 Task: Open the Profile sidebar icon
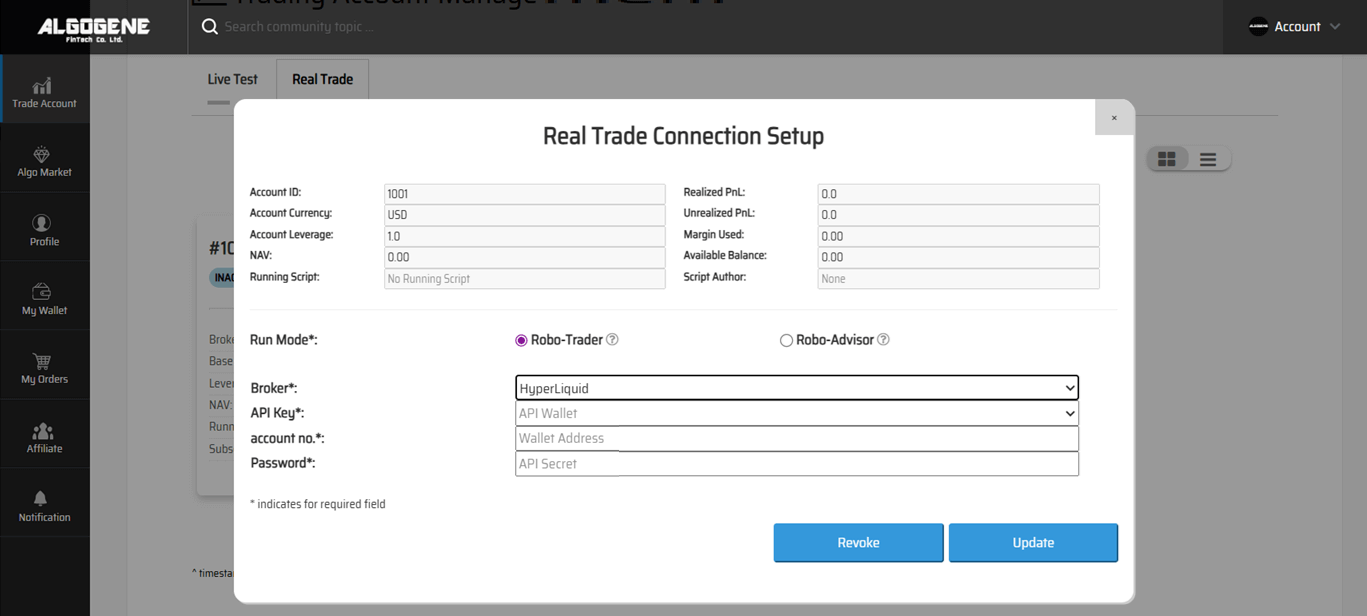coord(44,230)
